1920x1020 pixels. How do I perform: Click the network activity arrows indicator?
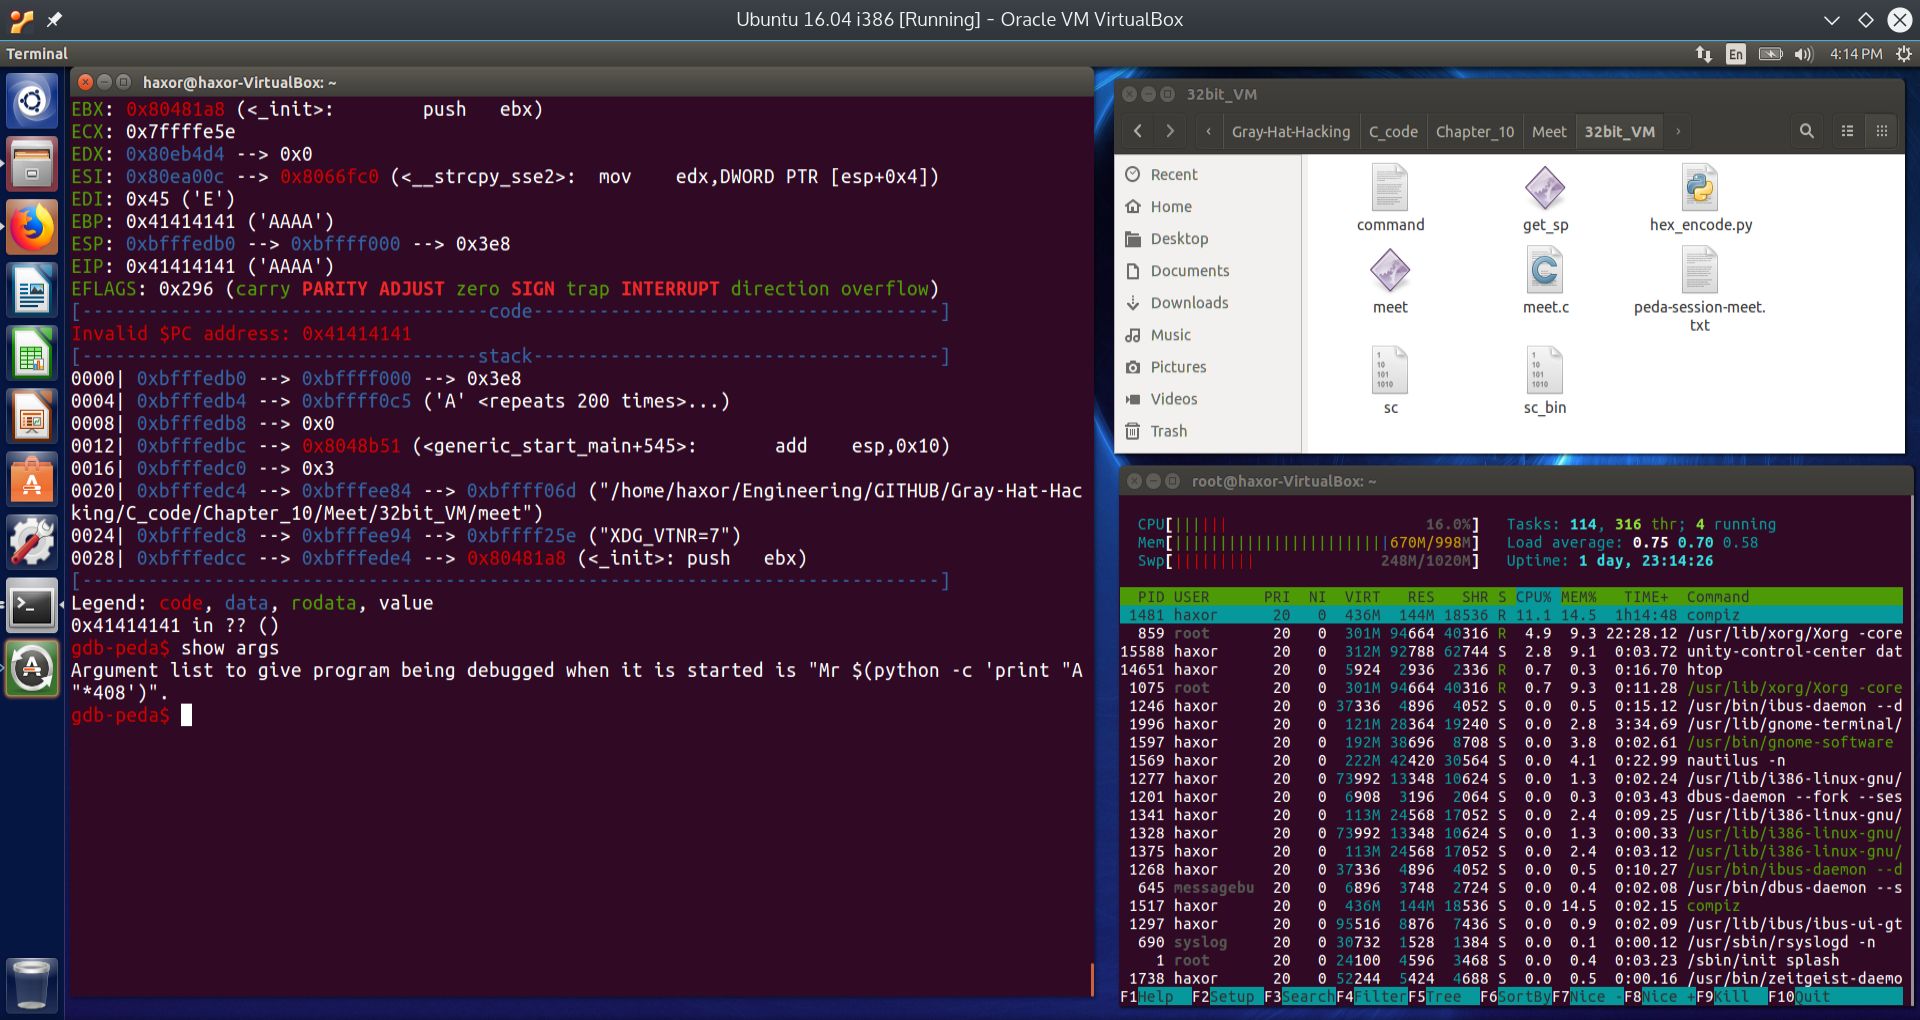tap(1703, 54)
